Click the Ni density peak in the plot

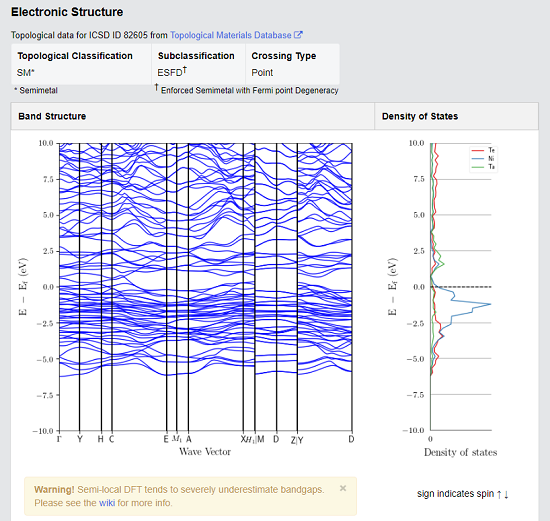tap(489, 304)
